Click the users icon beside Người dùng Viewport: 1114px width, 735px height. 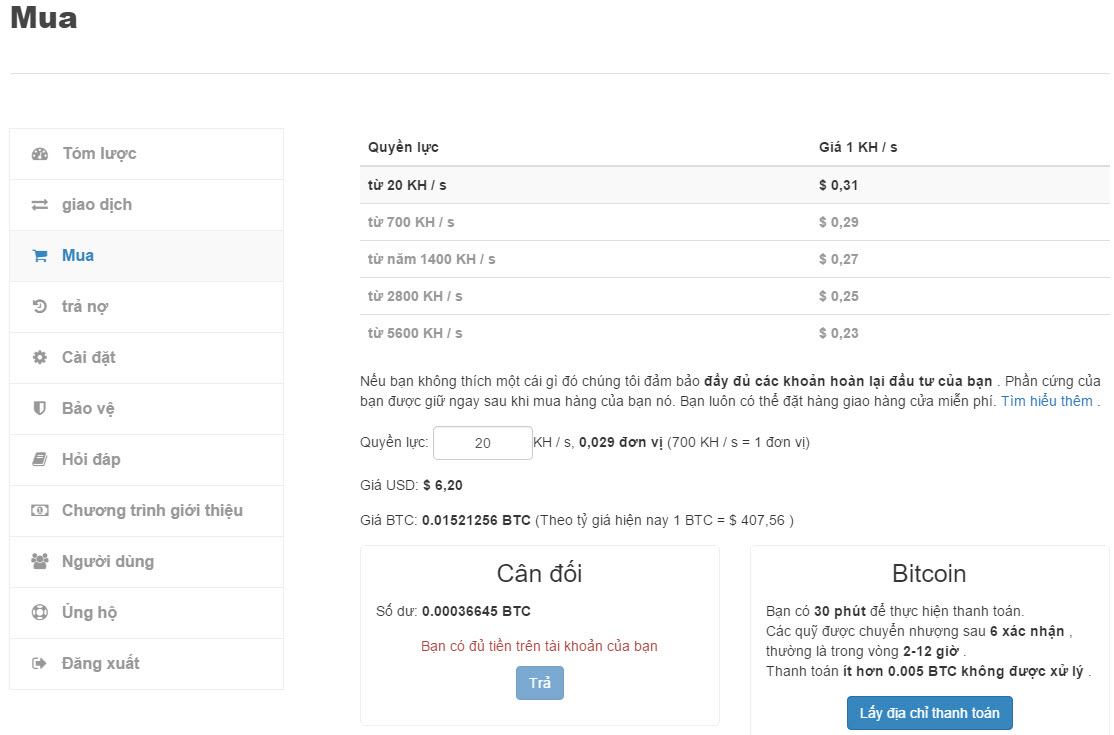[x=40, y=561]
